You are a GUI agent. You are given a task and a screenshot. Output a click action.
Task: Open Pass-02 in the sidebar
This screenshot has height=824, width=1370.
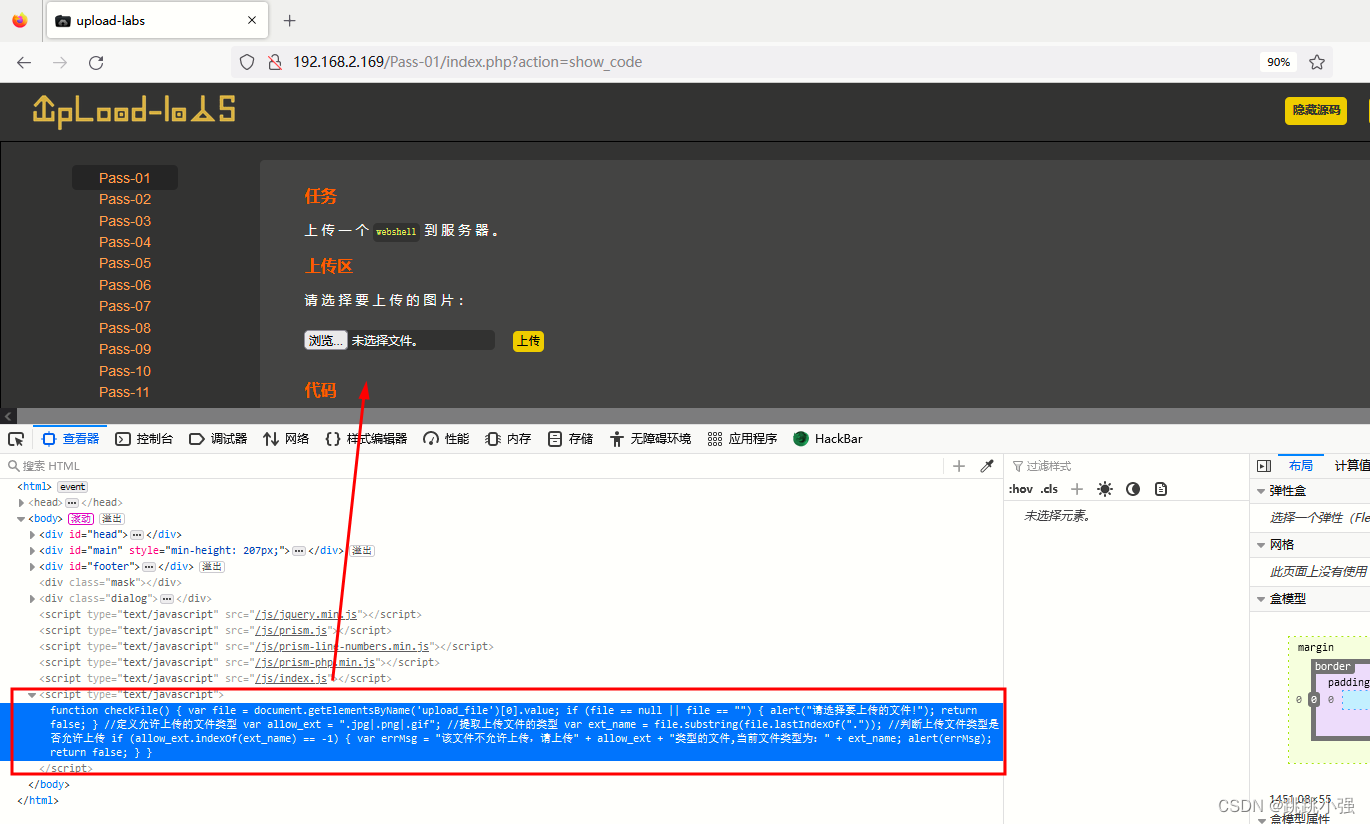click(x=125, y=199)
